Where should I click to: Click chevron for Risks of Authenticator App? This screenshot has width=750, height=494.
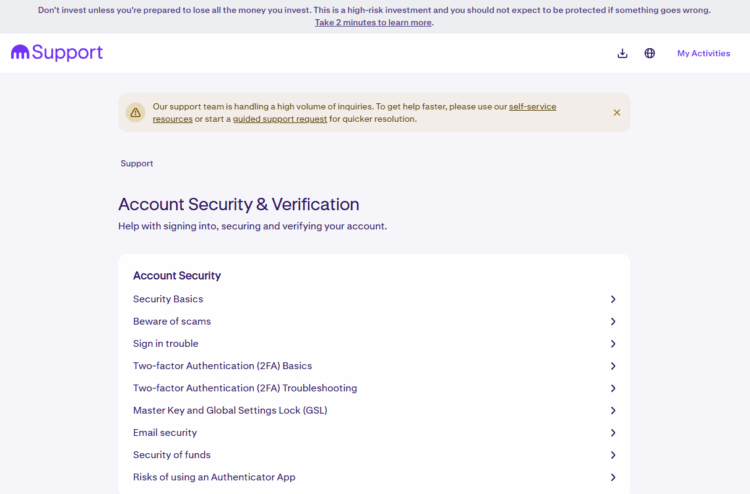(x=613, y=477)
